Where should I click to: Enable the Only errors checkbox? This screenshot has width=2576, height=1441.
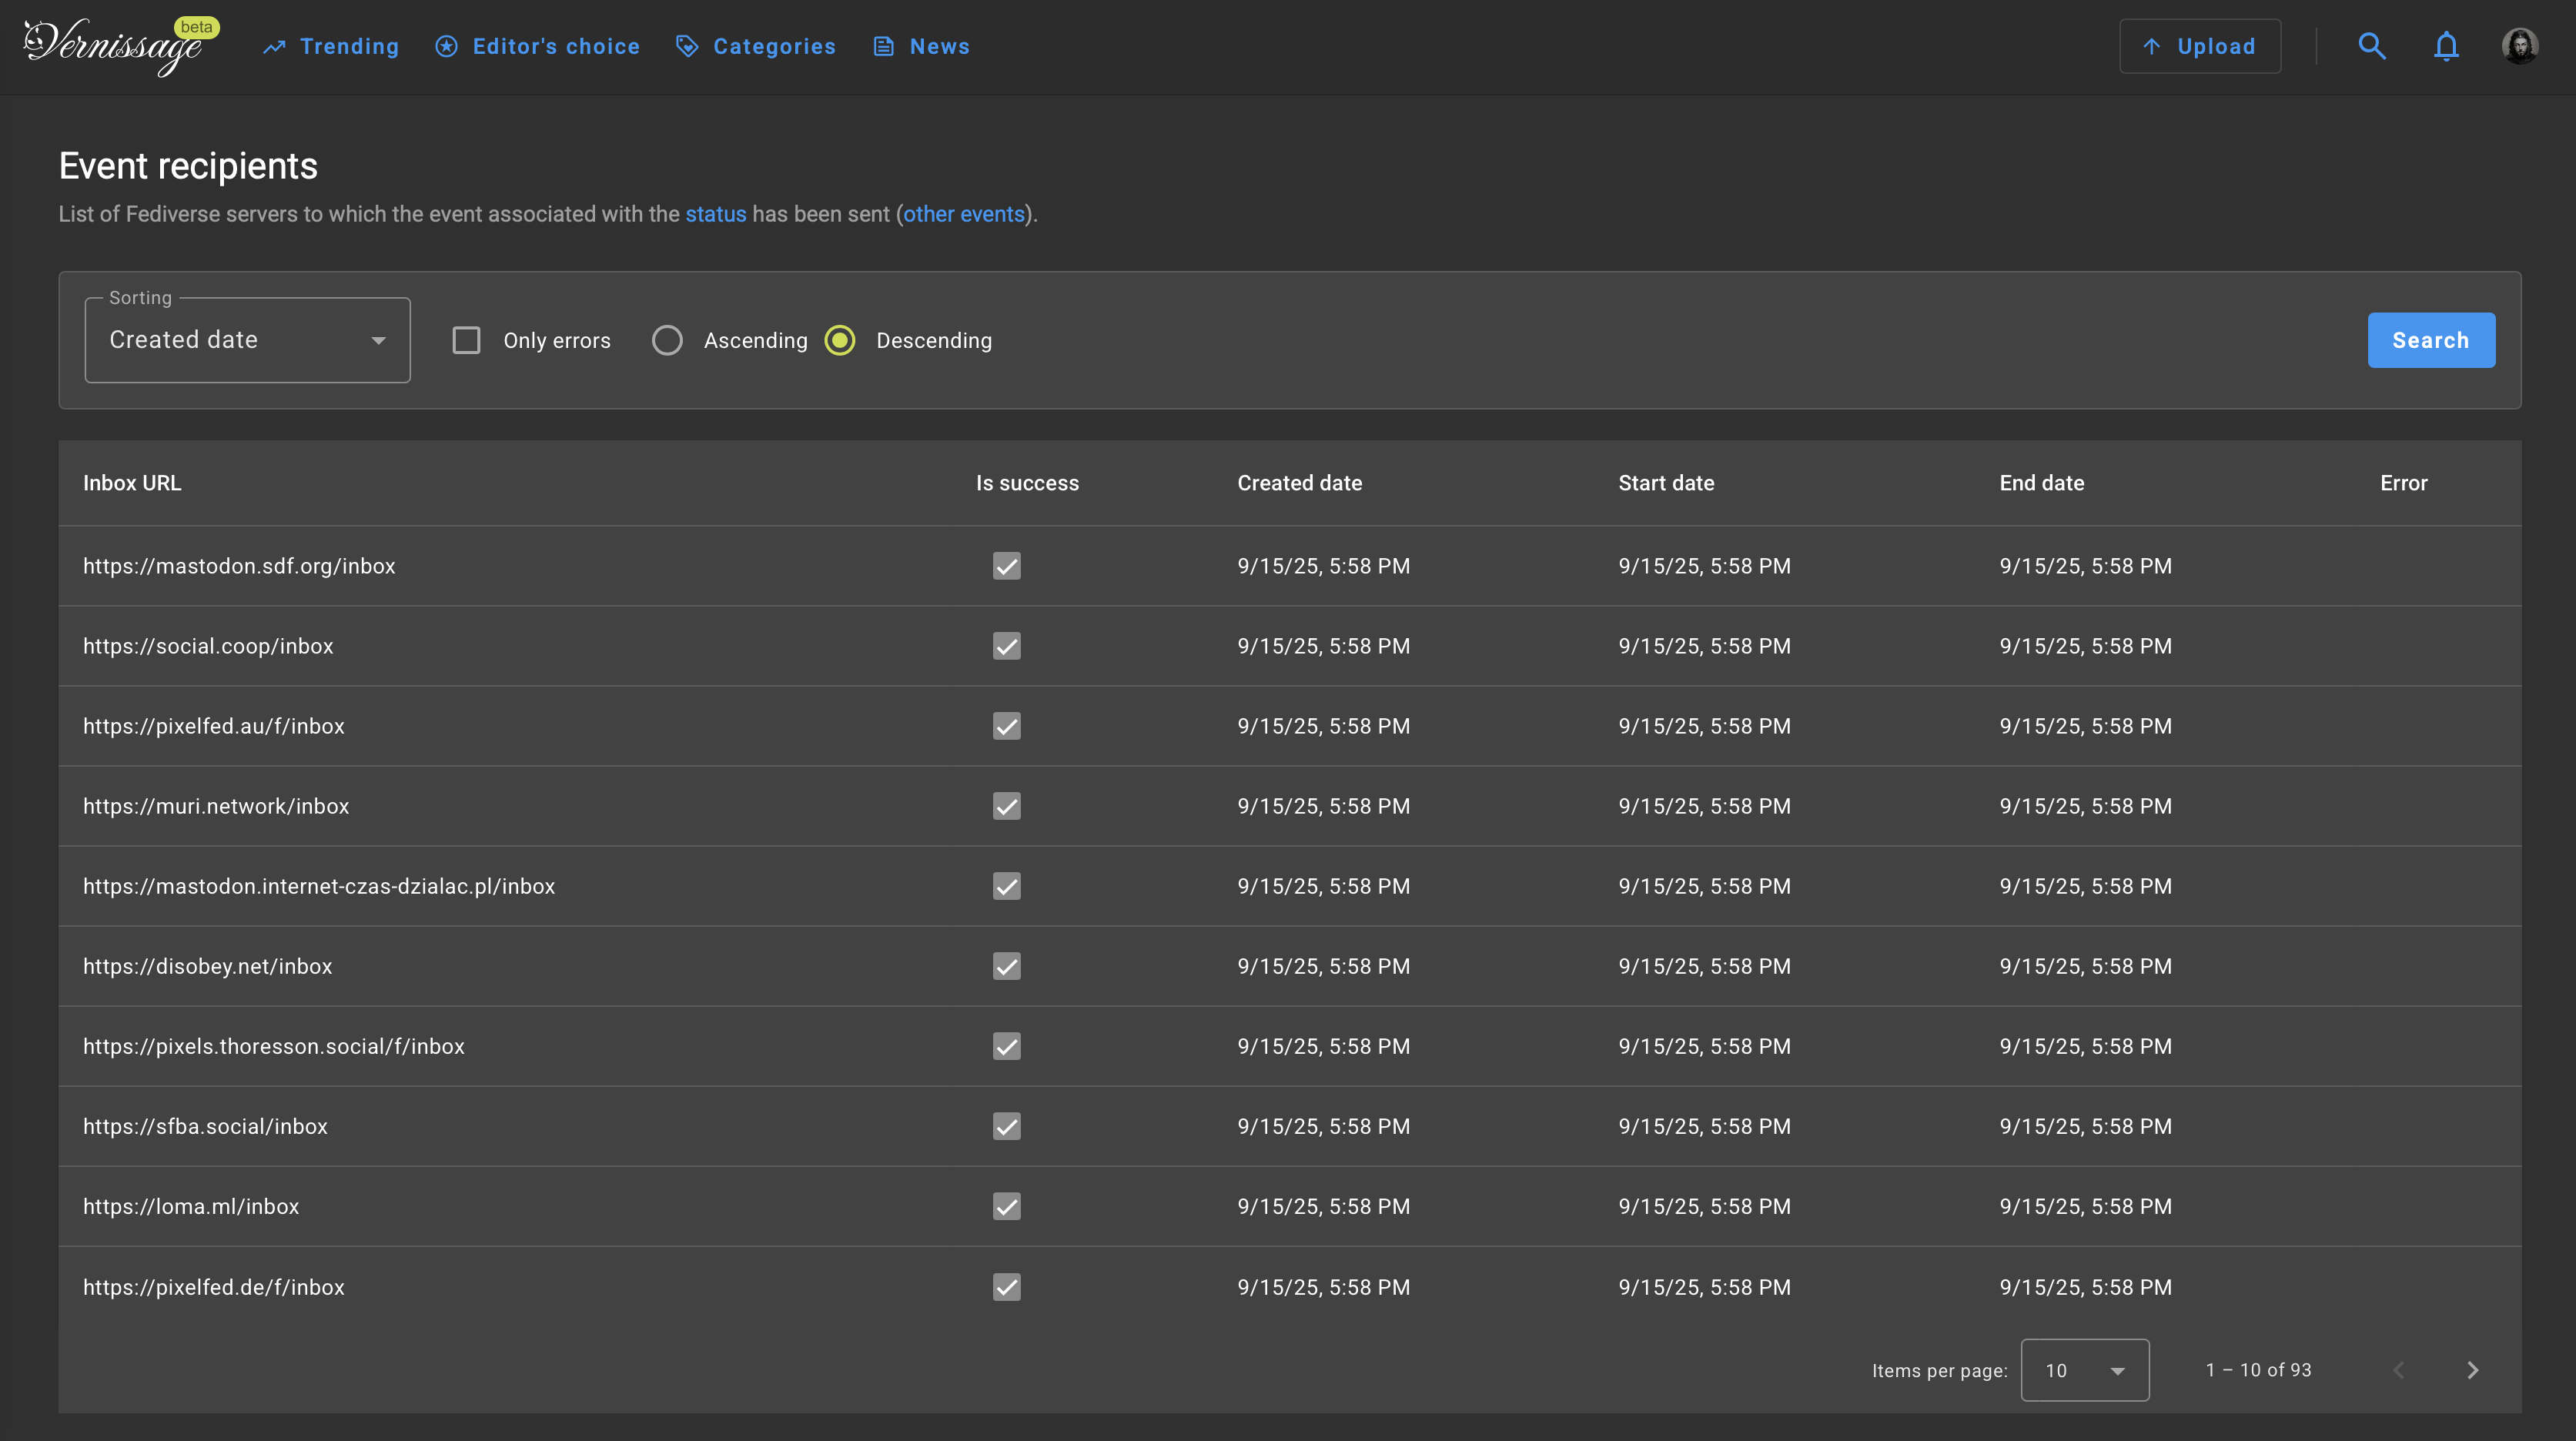click(466, 340)
